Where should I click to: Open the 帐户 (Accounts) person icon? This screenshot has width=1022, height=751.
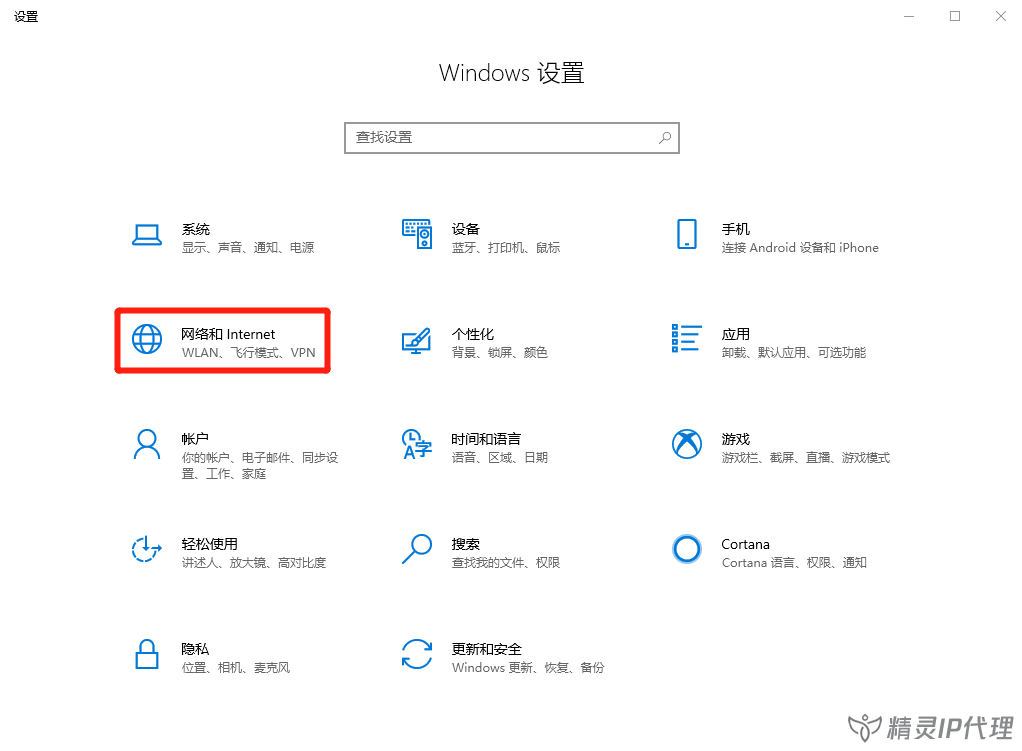click(147, 444)
